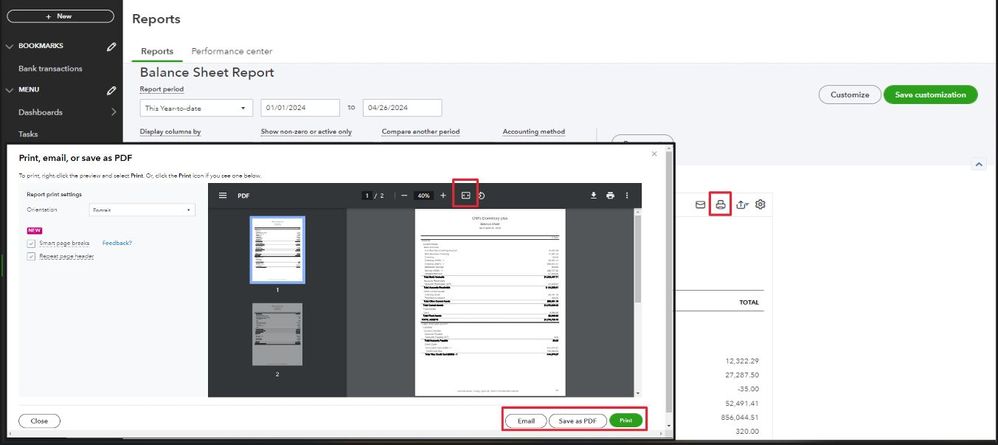Screen dimensions: 998x445
Task: Click the green Print button
Action: (x=626, y=421)
